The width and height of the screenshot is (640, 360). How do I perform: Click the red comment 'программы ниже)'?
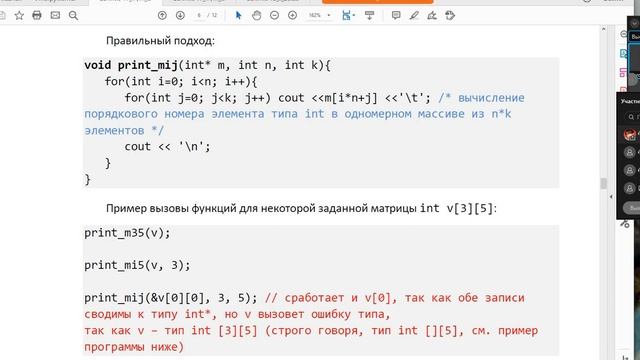coord(134,347)
